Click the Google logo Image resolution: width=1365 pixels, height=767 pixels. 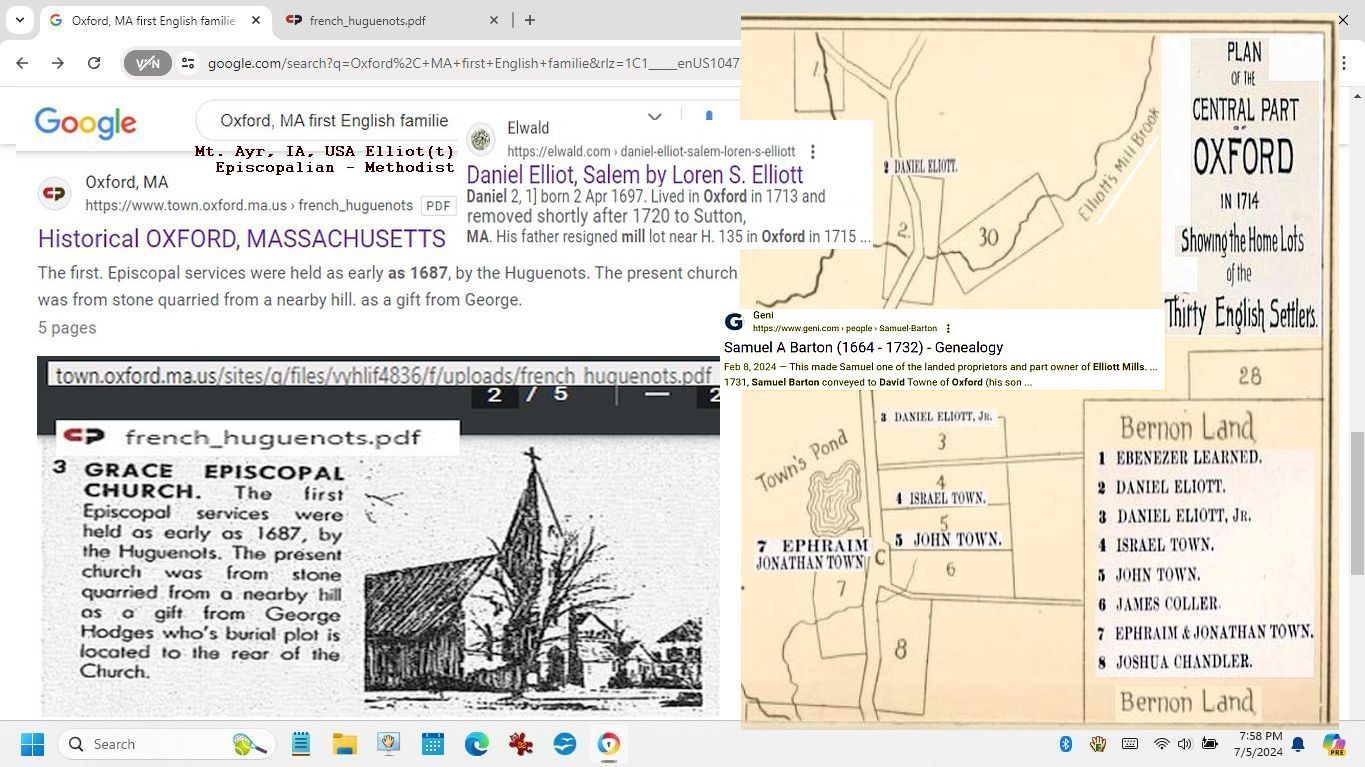point(85,122)
